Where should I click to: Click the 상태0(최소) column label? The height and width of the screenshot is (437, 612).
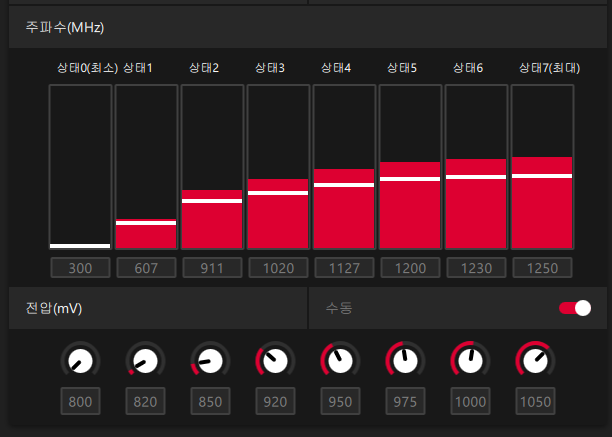(x=87, y=68)
